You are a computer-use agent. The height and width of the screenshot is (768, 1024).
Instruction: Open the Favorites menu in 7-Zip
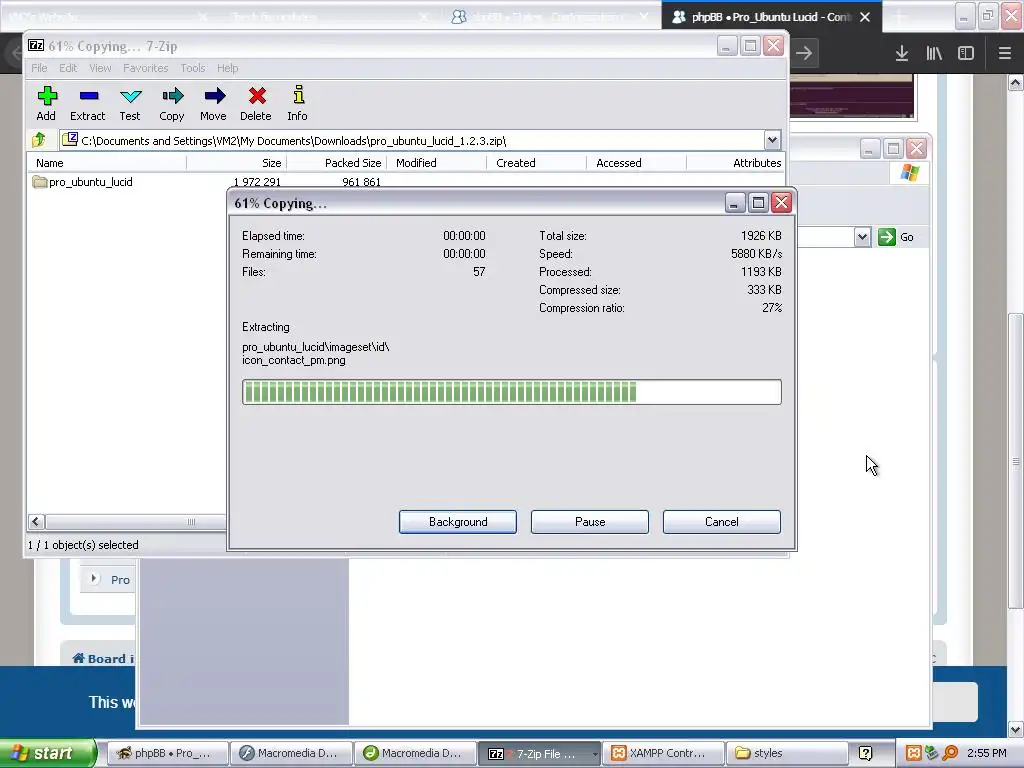[146, 68]
